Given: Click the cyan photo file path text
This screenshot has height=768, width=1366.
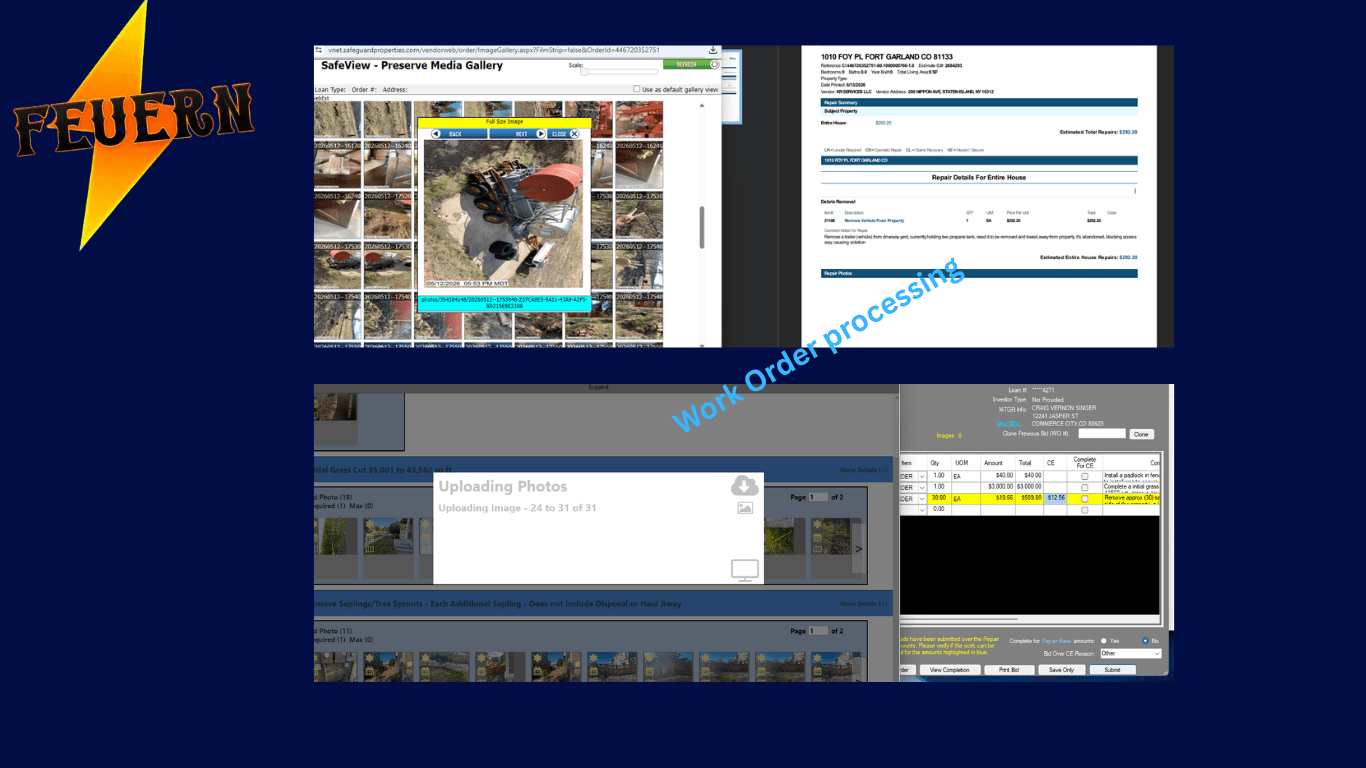Looking at the screenshot, I should tap(503, 302).
